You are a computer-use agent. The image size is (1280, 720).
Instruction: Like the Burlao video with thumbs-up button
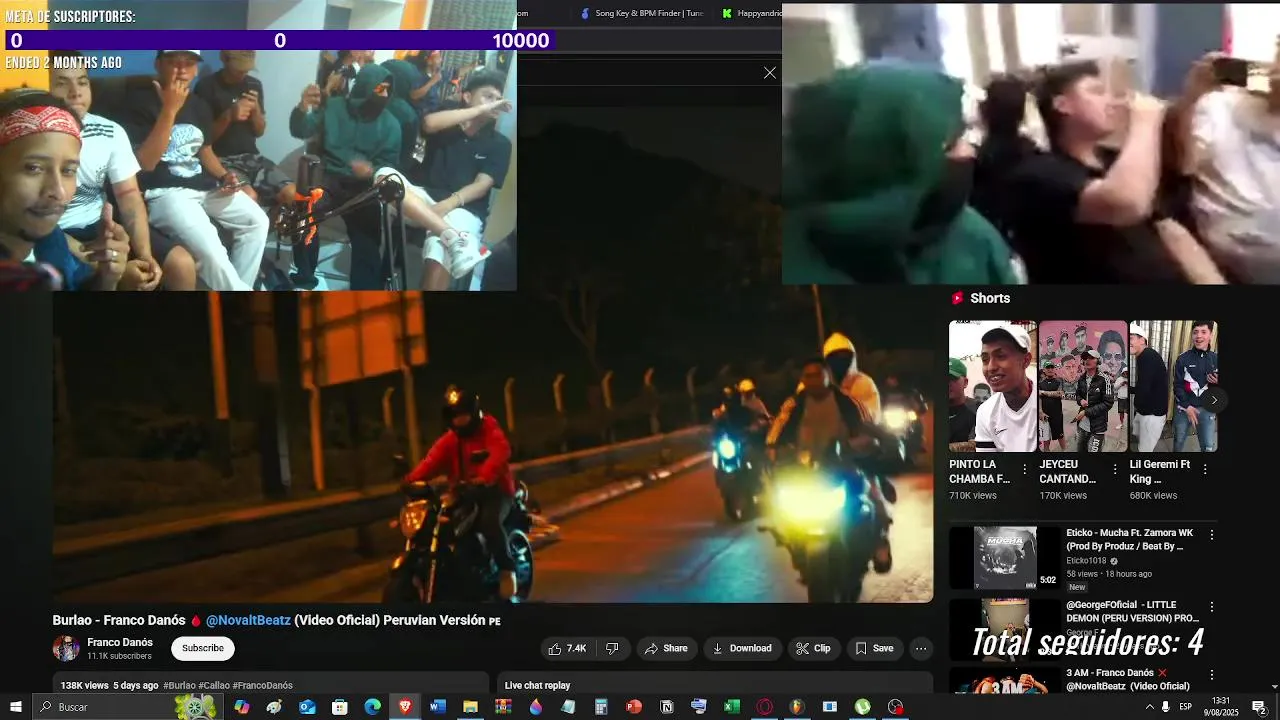pyautogui.click(x=569, y=648)
